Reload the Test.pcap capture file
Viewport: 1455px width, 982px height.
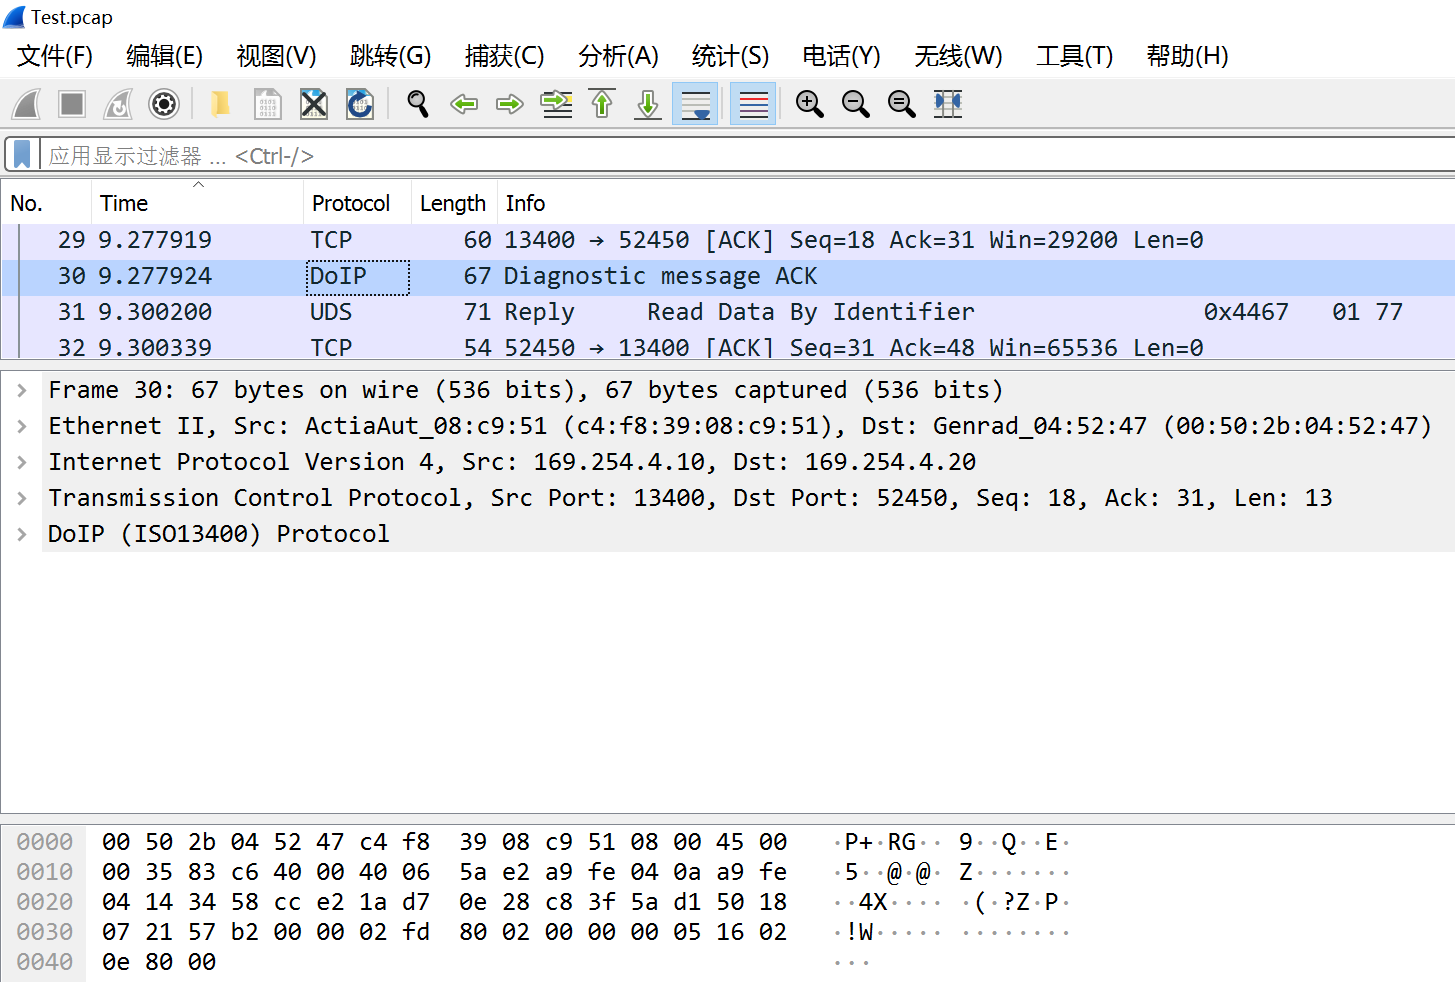pyautogui.click(x=360, y=103)
